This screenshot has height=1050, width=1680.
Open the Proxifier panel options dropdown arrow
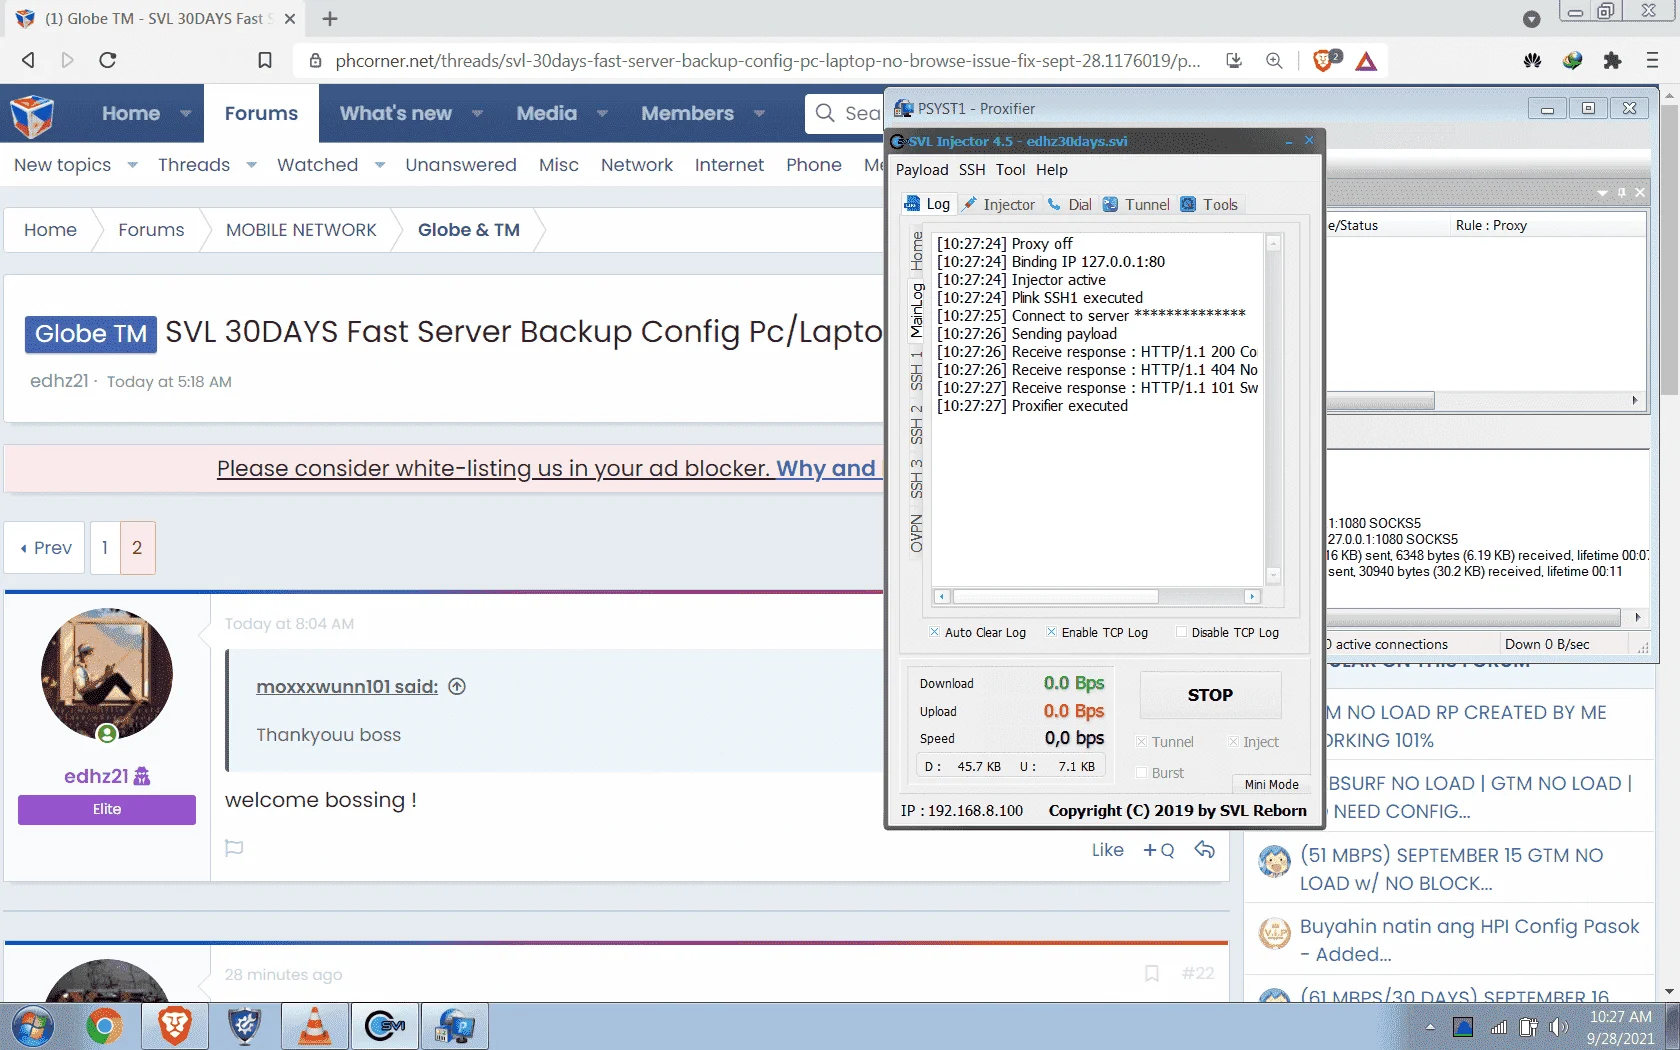pos(1603,192)
